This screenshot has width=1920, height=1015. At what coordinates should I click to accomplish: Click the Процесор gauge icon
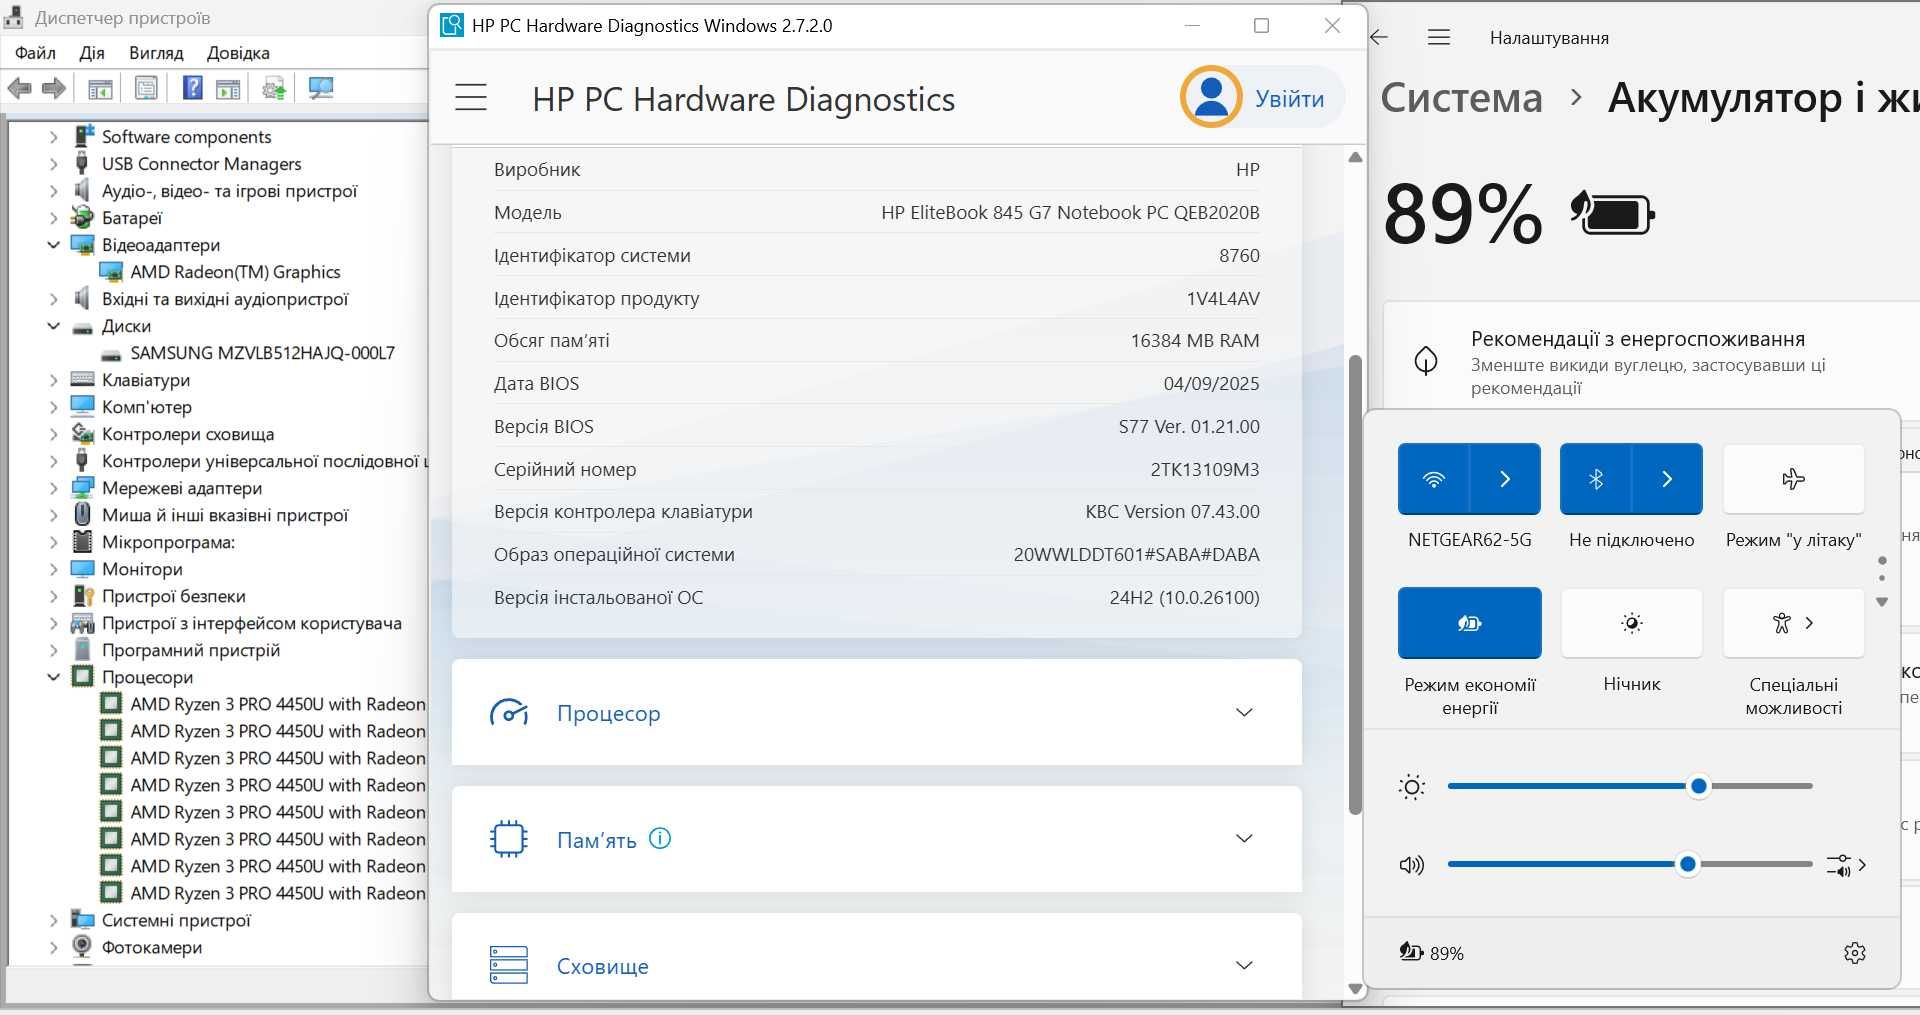[x=509, y=713]
